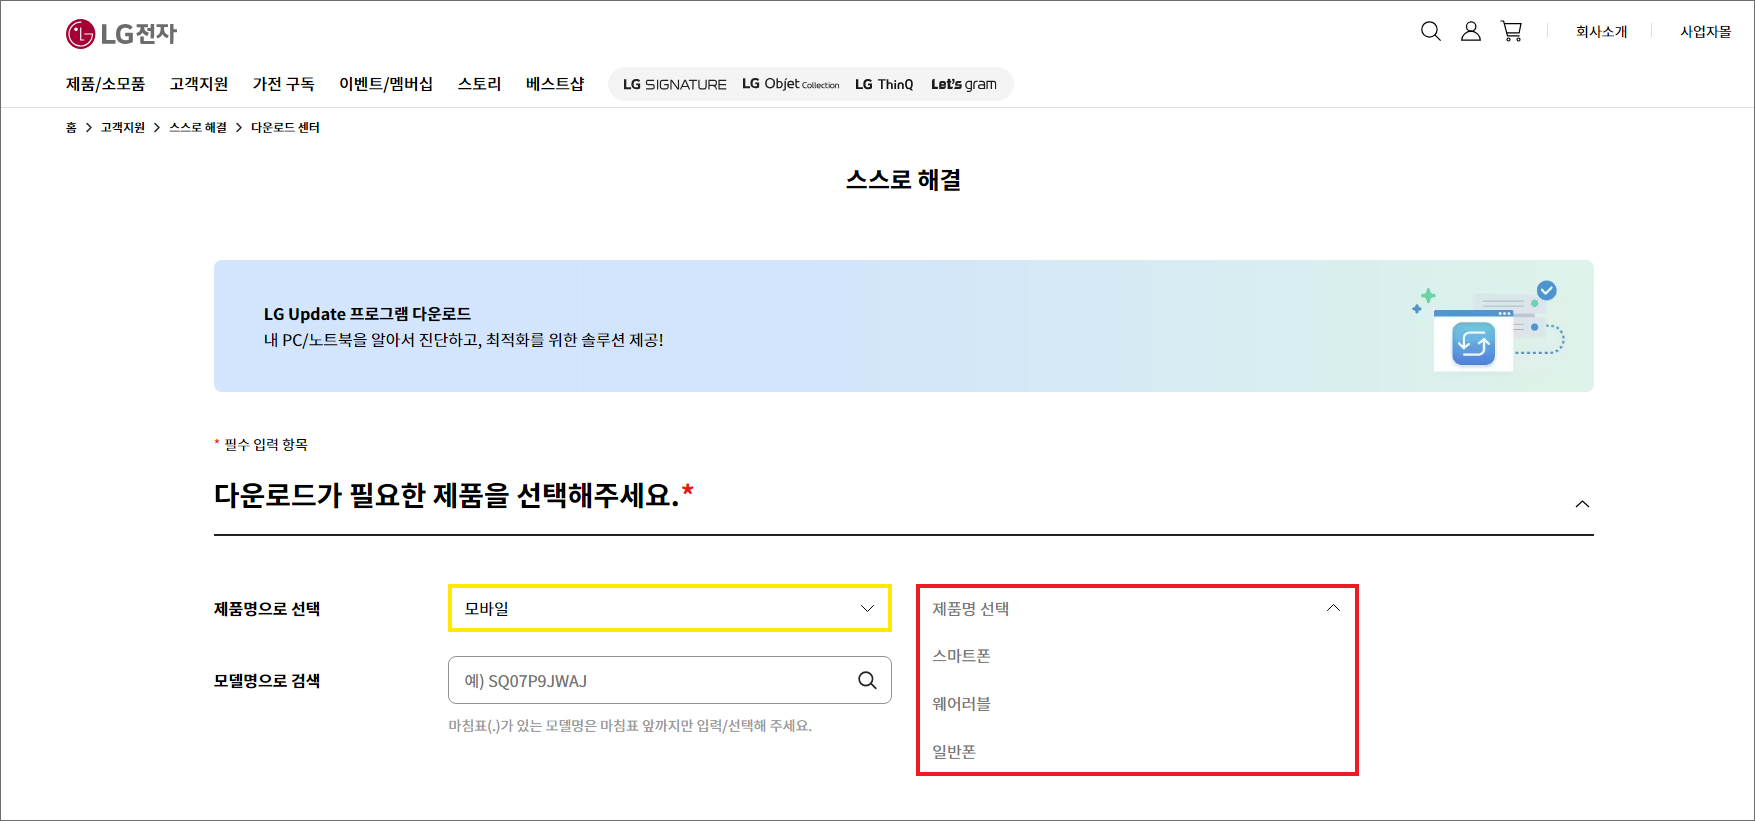Open the 고객지원 menu

click(x=199, y=84)
